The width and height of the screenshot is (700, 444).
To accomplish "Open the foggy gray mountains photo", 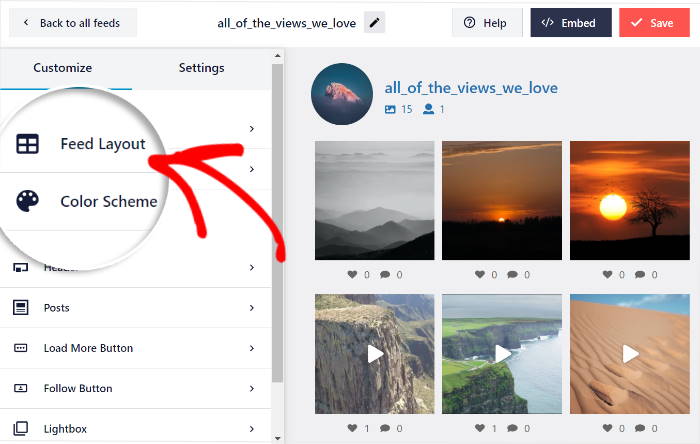I will (x=375, y=200).
